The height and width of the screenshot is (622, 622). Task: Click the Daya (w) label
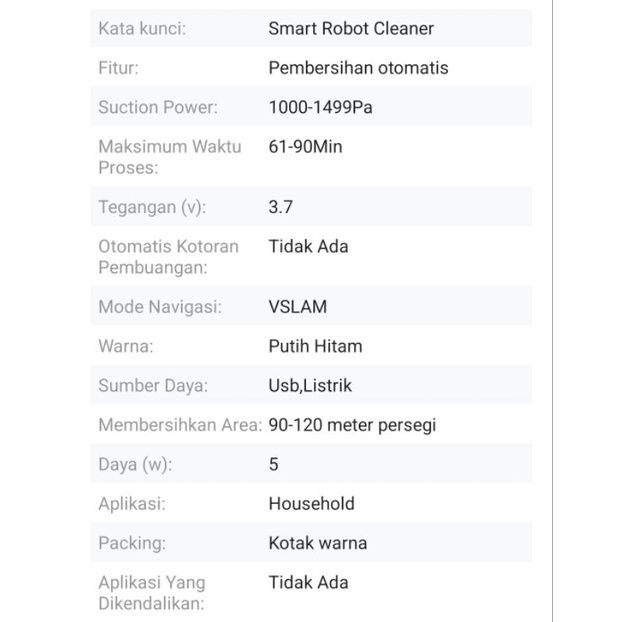[x=135, y=465]
